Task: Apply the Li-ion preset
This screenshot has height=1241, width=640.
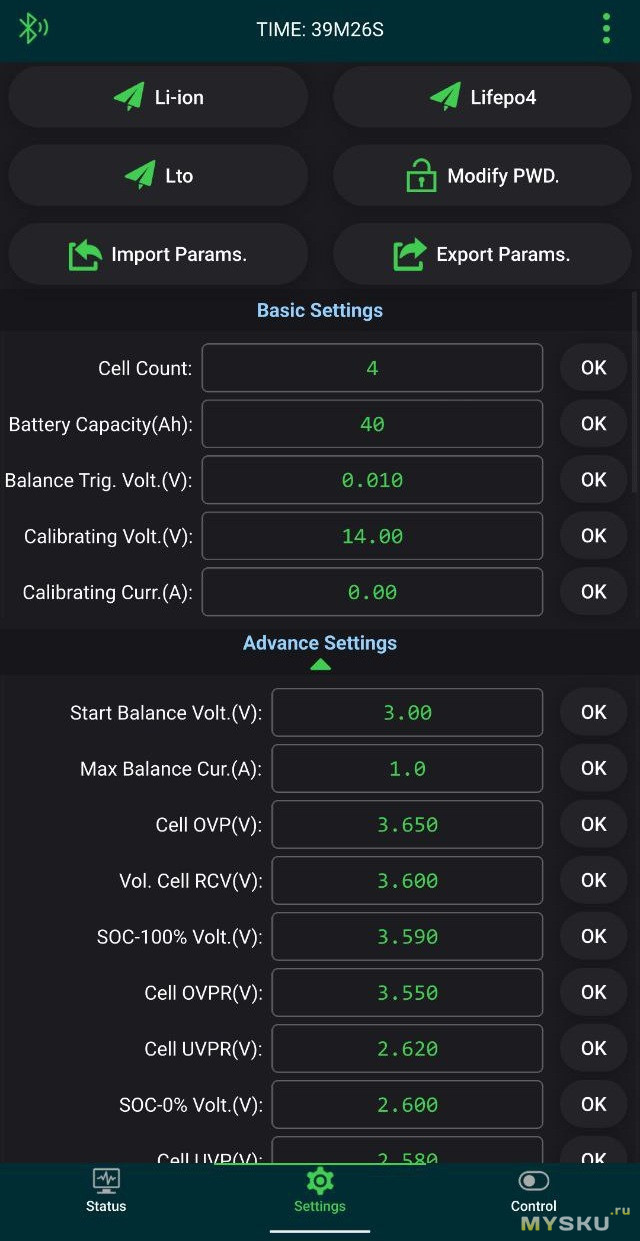Action: 158,97
